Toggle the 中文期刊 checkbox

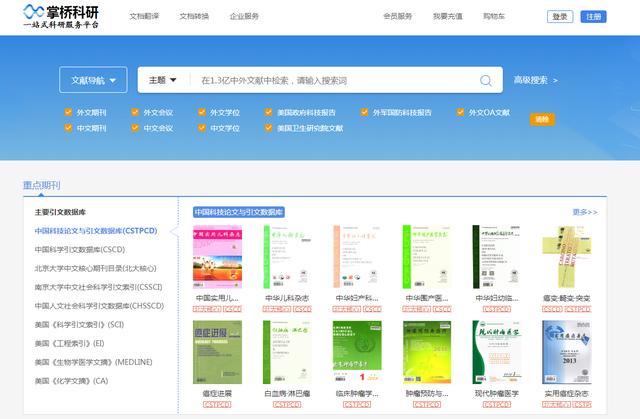[68, 128]
